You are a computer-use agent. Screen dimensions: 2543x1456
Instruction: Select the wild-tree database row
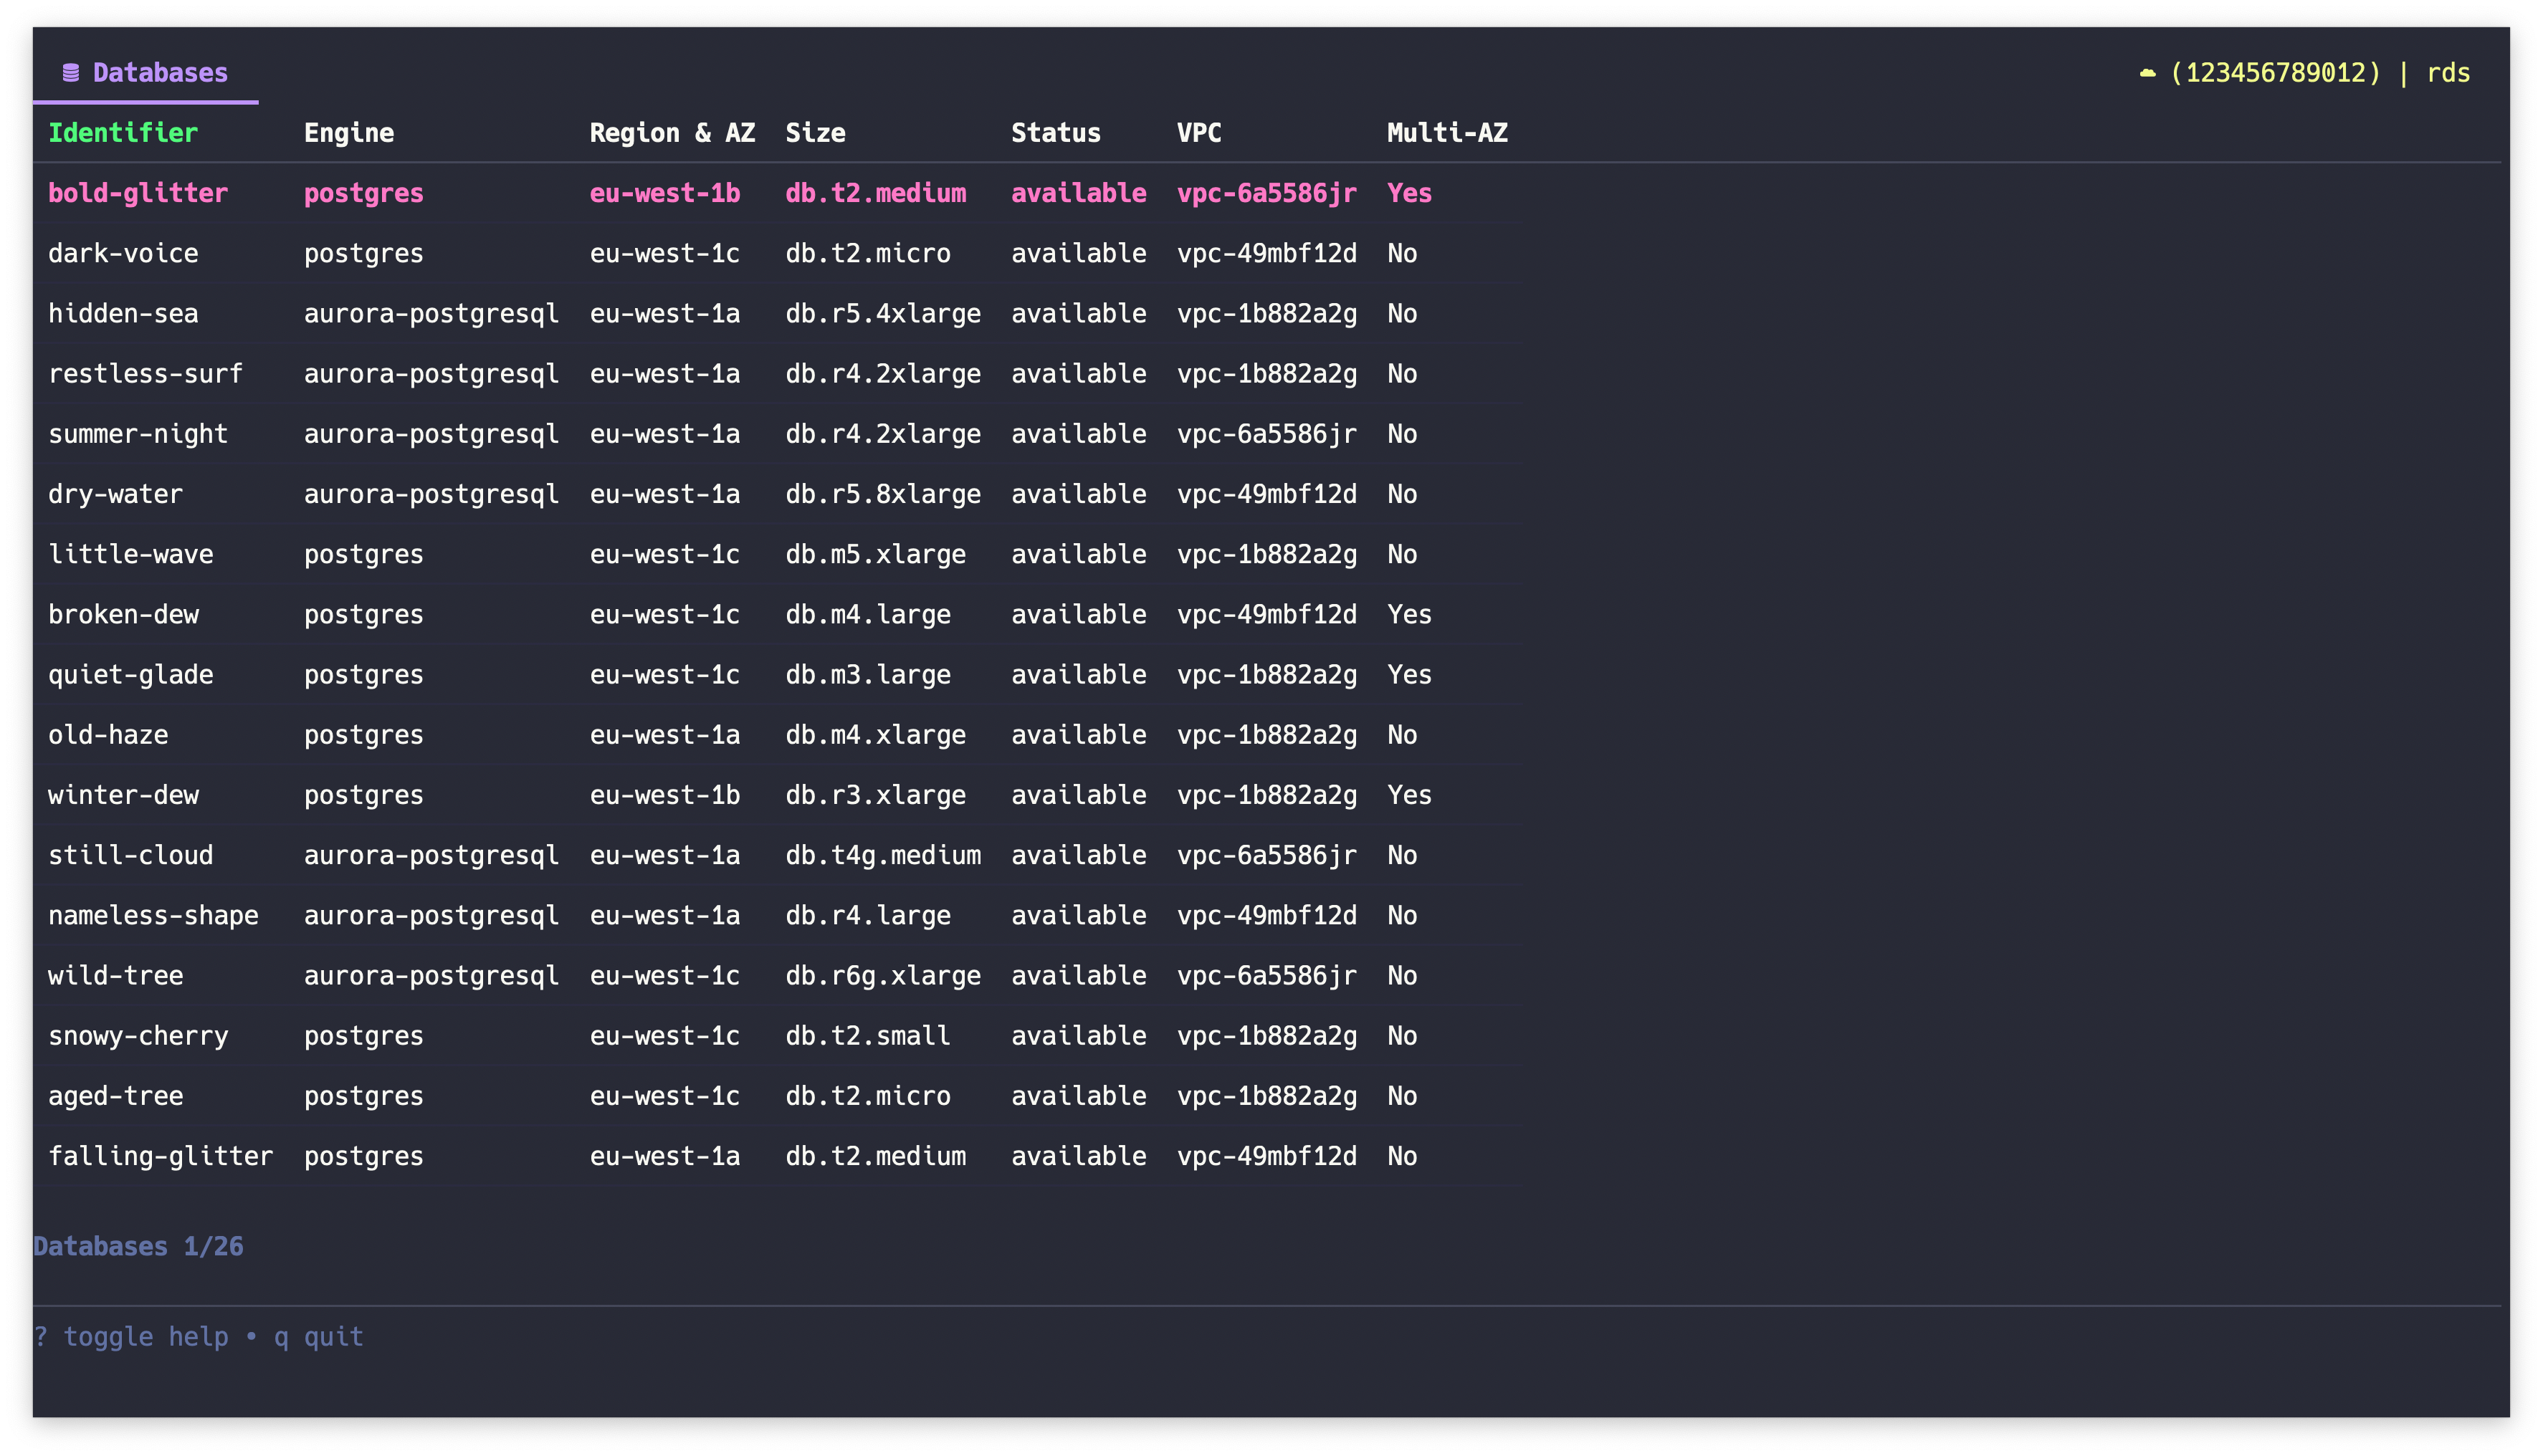(x=776, y=975)
